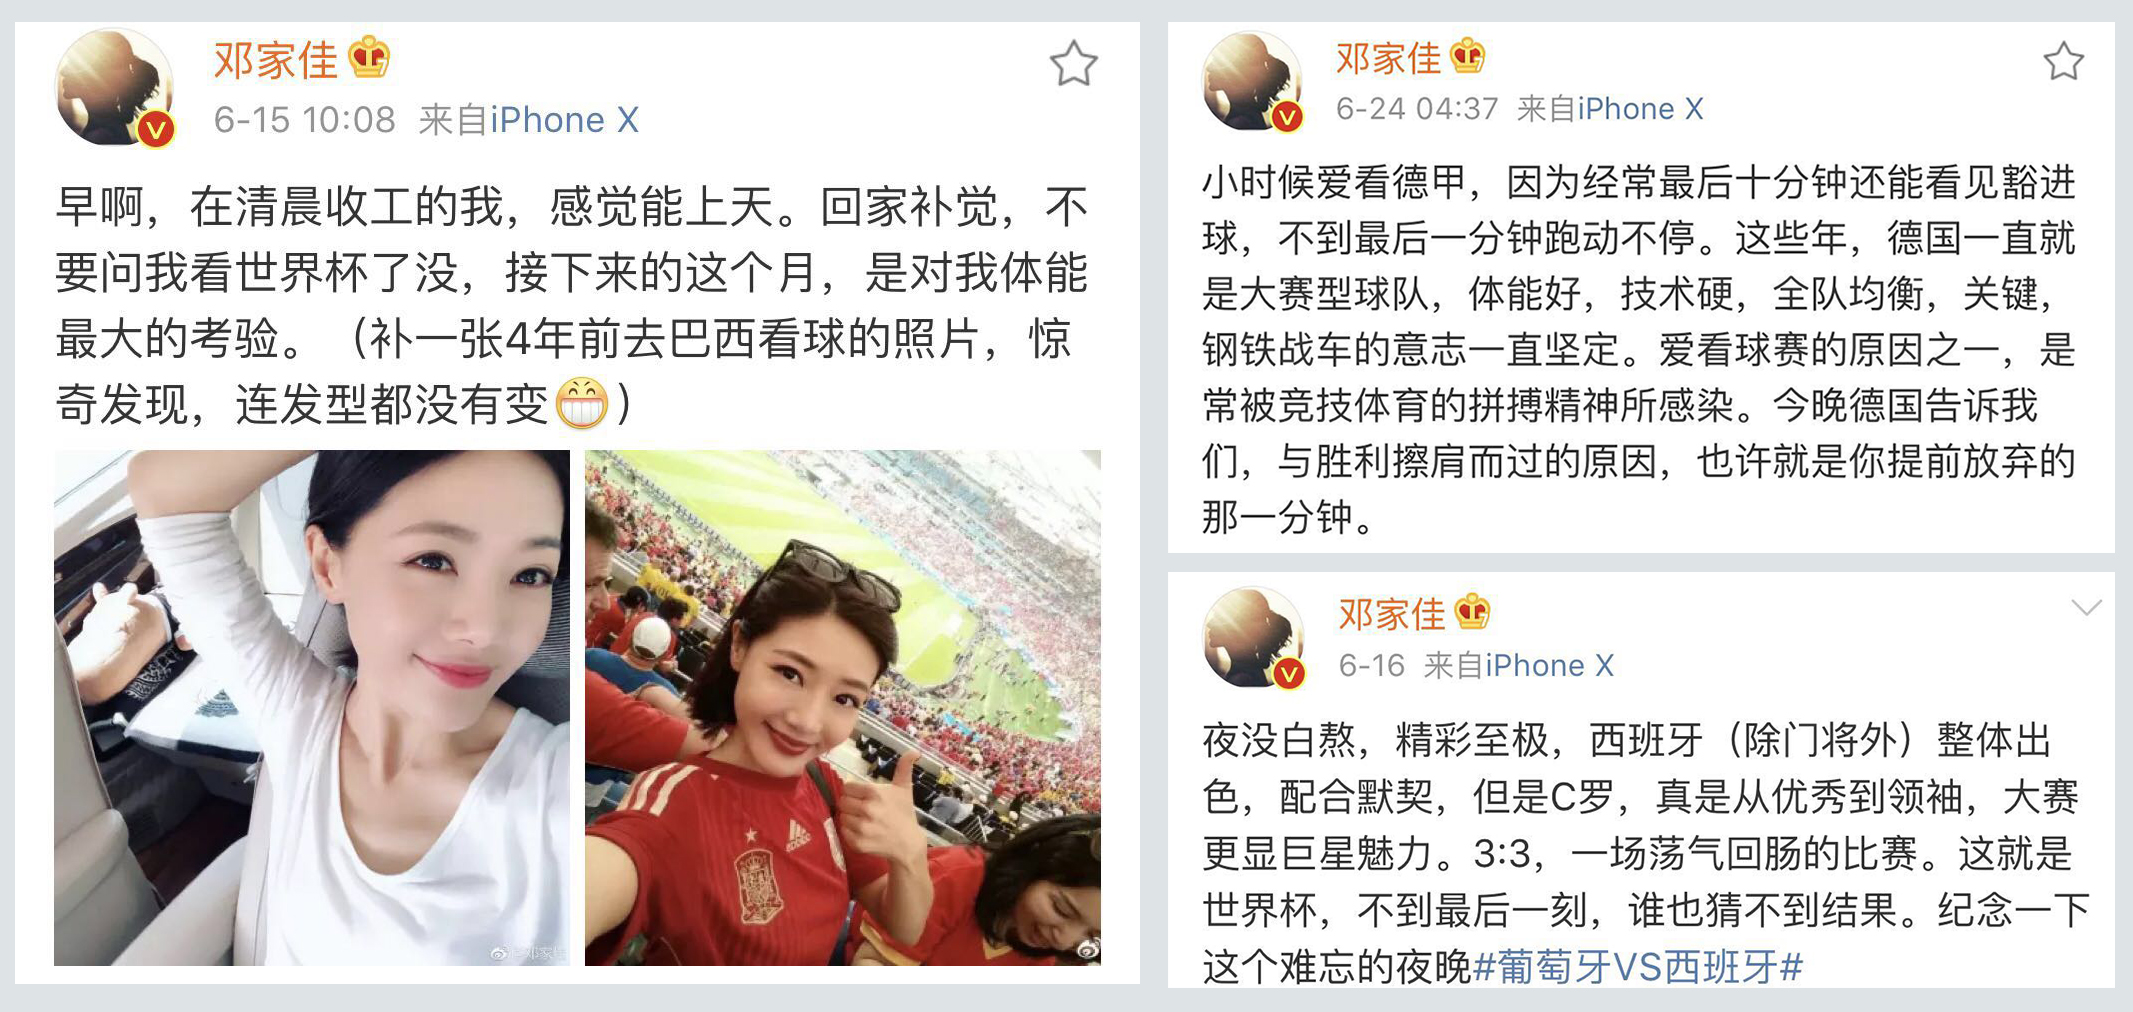The image size is (2133, 1012).
Task: Click the crown badge in 6-15 post
Action: point(369,58)
